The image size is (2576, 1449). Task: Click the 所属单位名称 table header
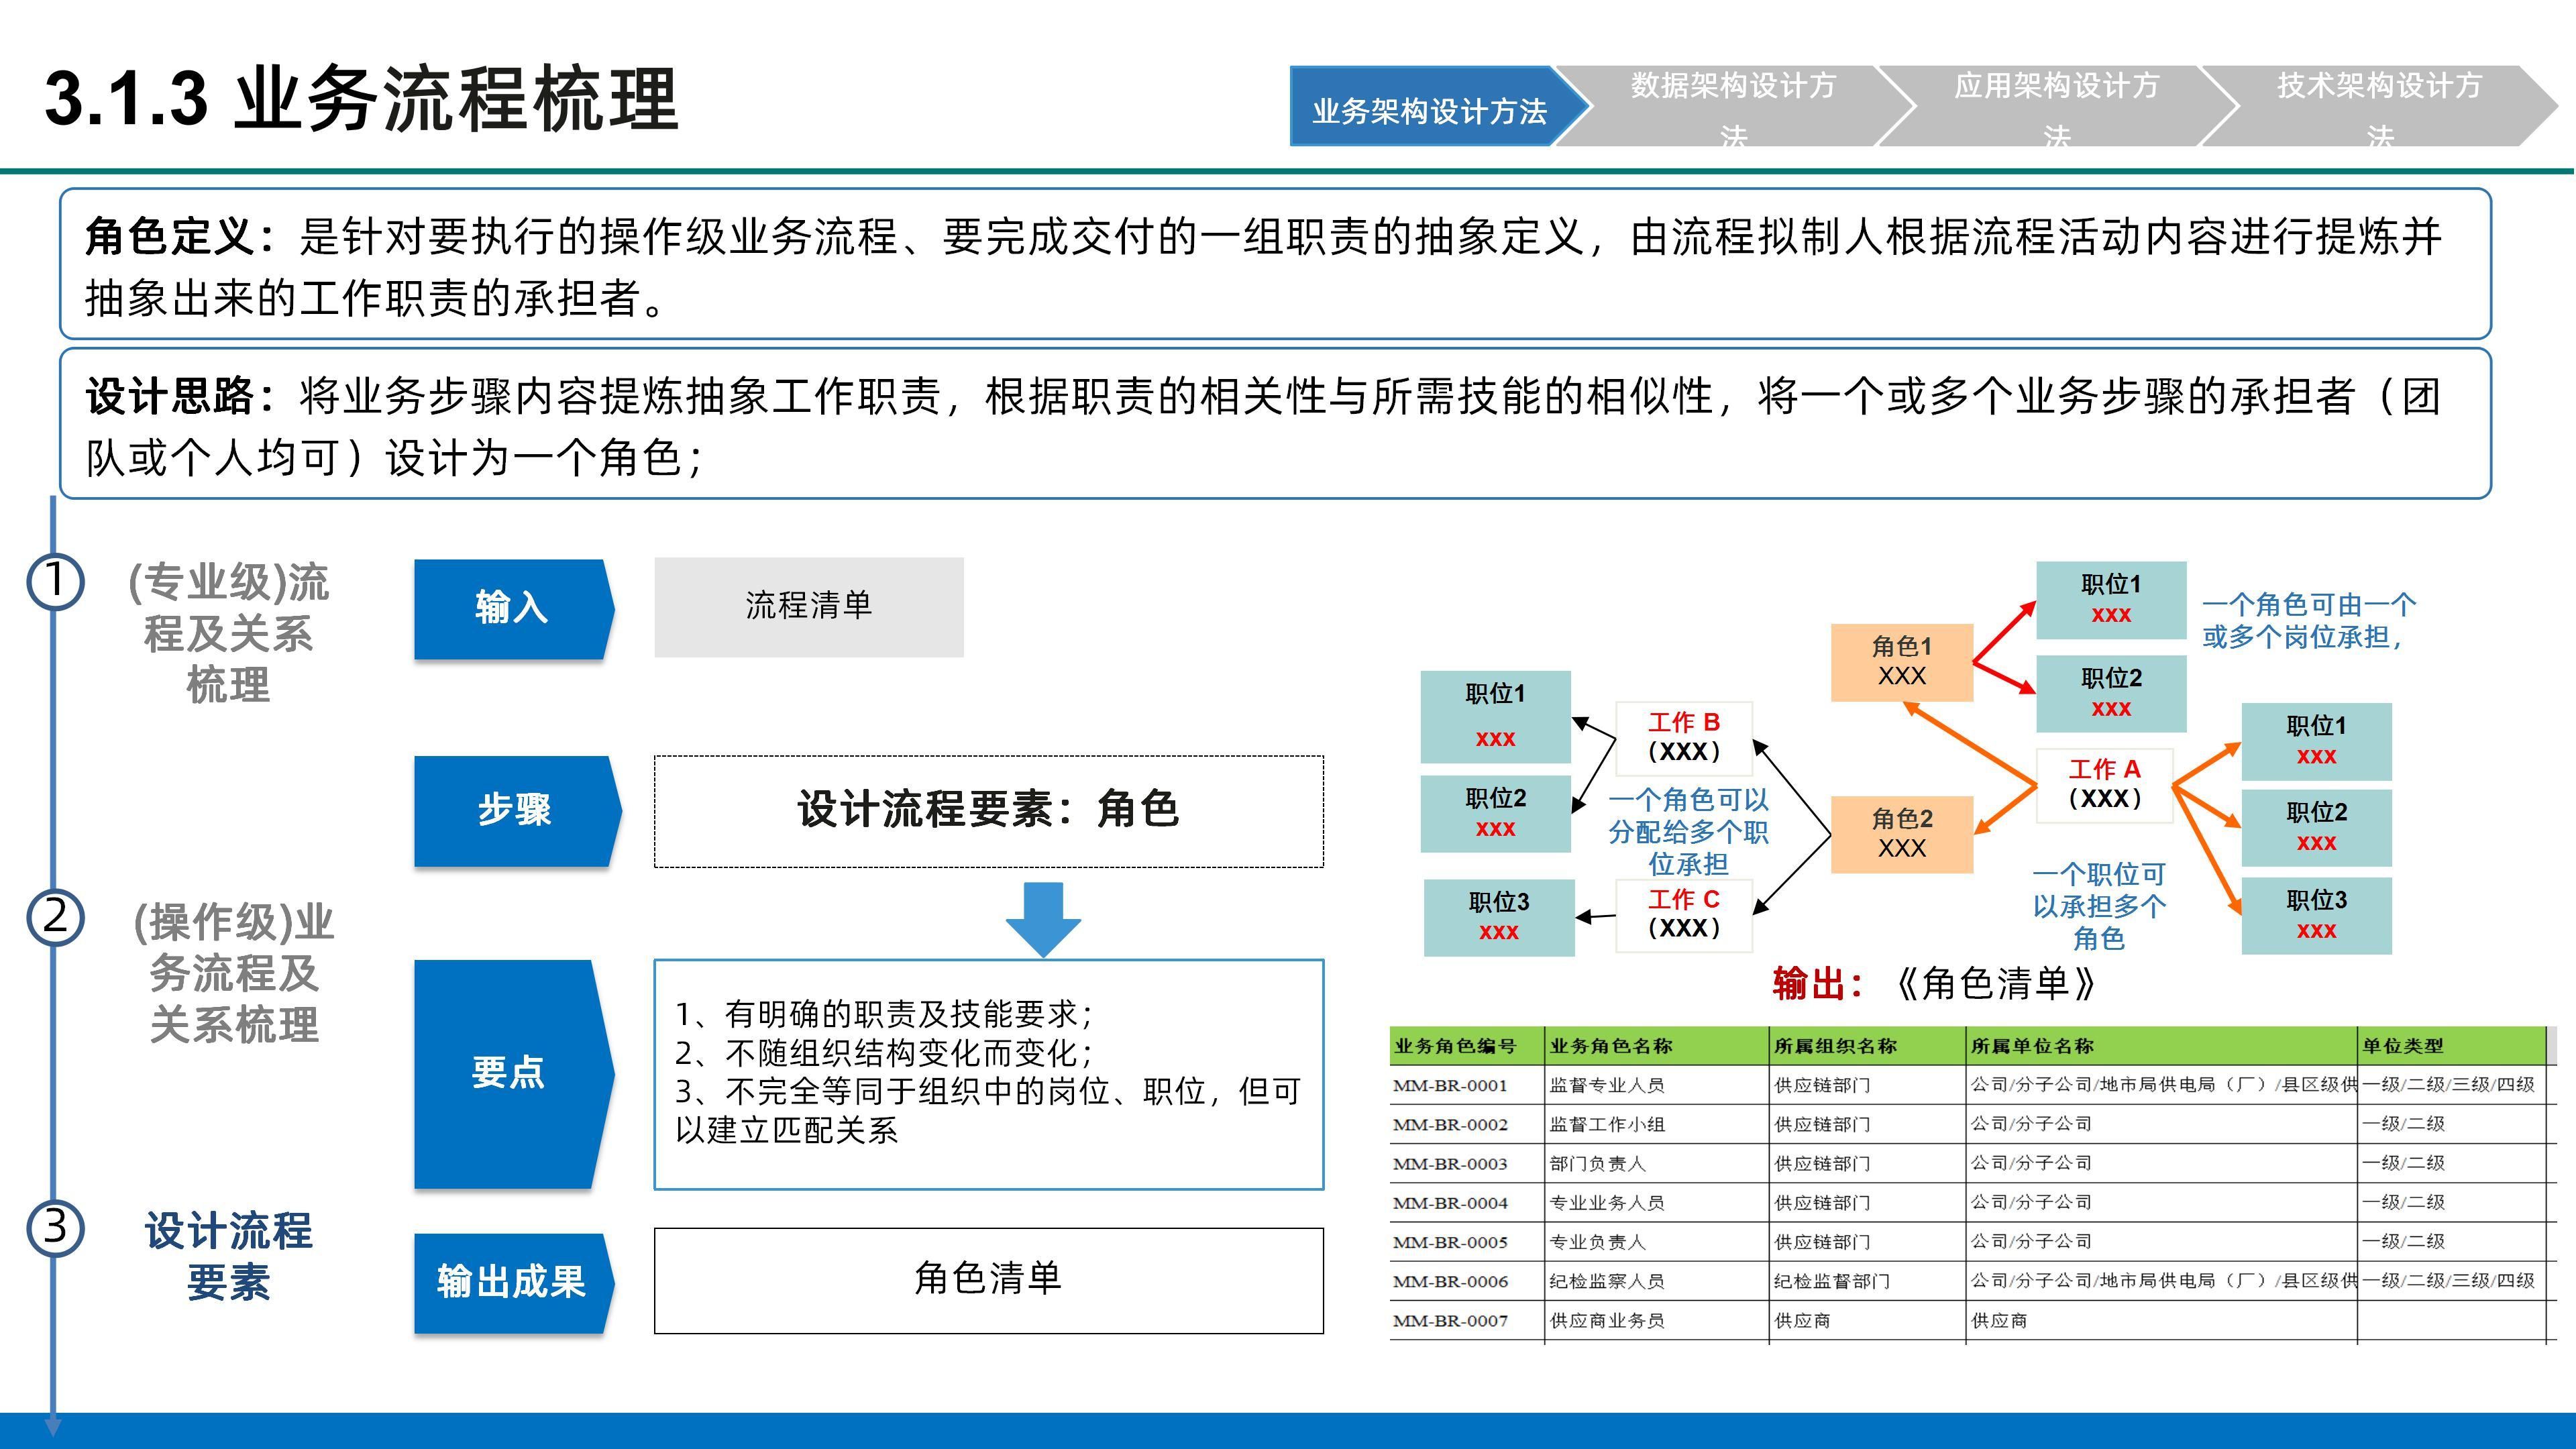[x=2161, y=1046]
